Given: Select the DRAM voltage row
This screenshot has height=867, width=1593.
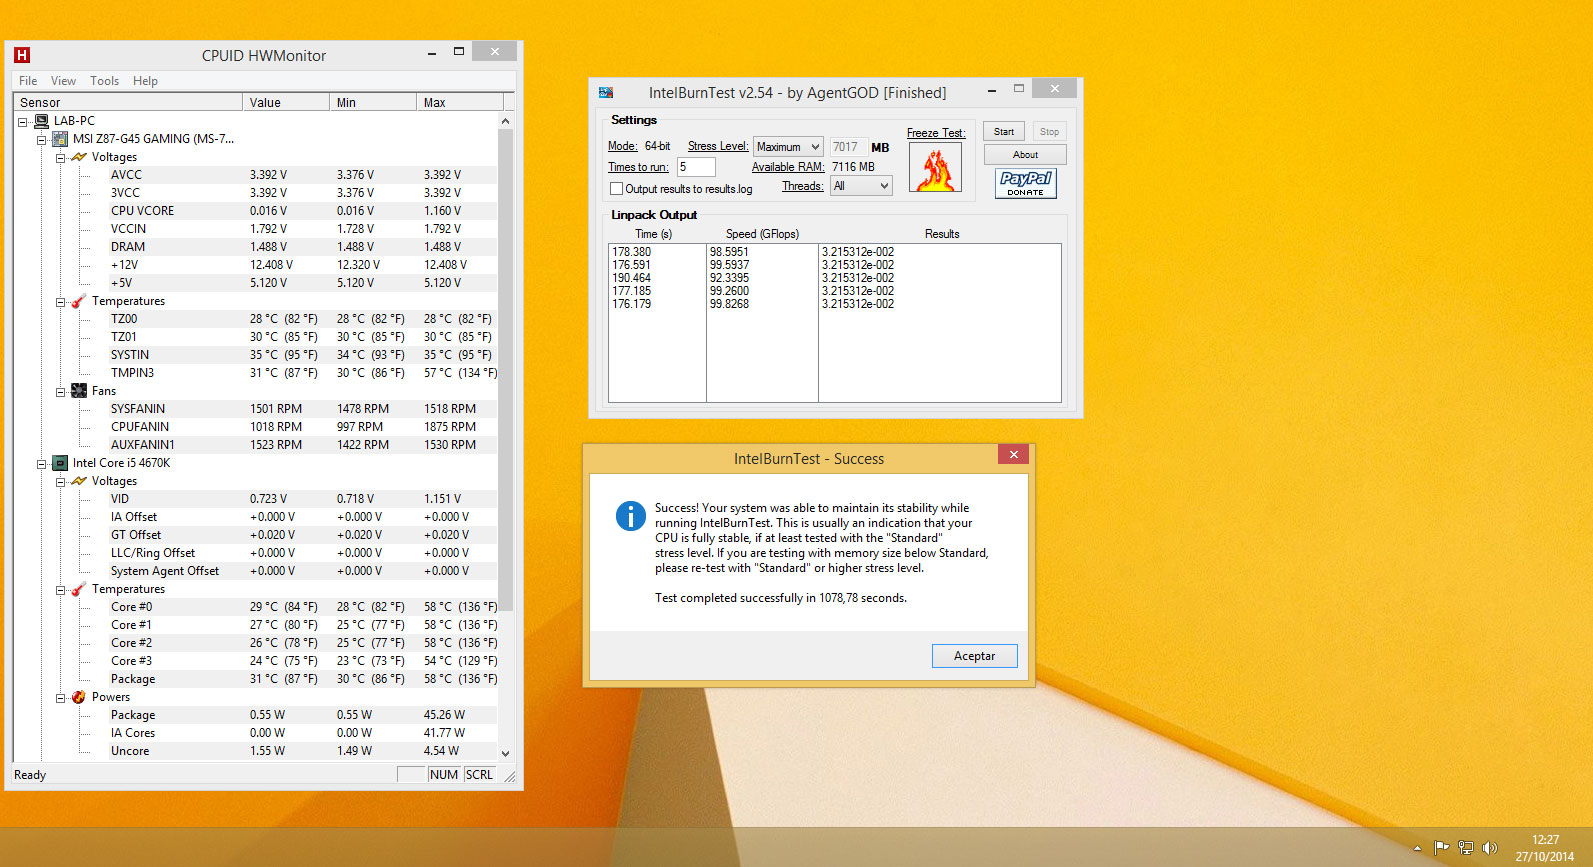Looking at the screenshot, I should (303, 247).
